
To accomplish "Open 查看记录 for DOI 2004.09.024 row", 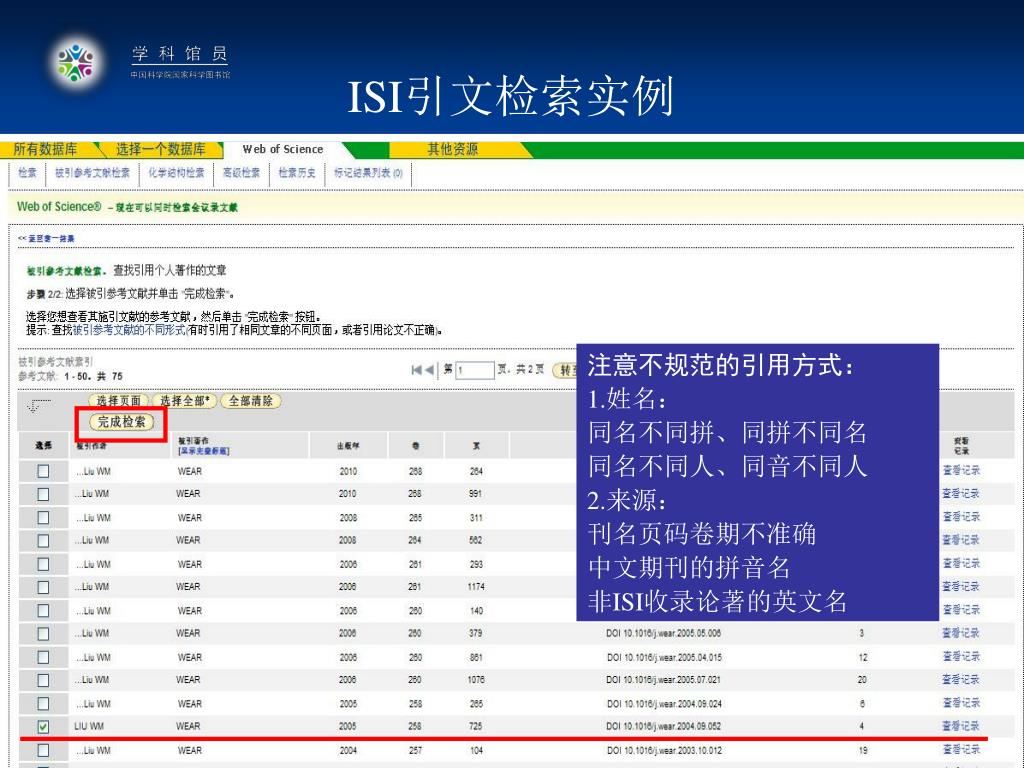I will [x=961, y=703].
